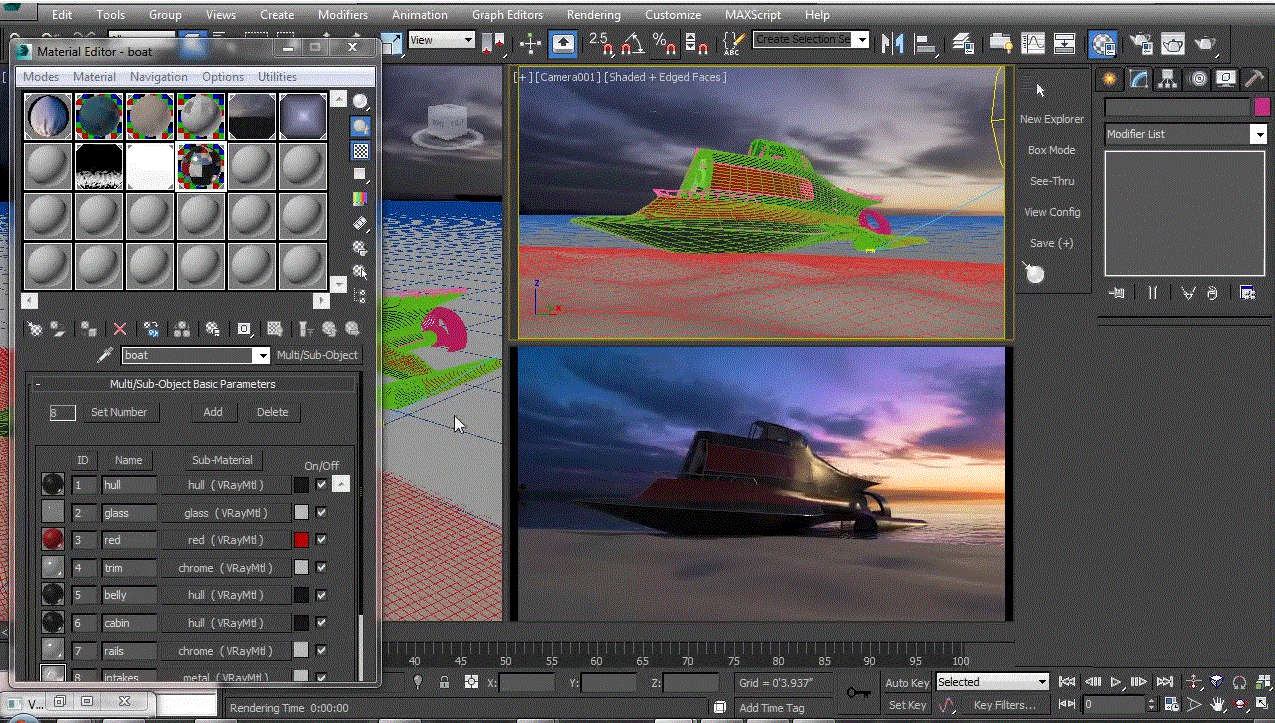Click the Pan View hand icon
The image size is (1275, 723).
1219,705
